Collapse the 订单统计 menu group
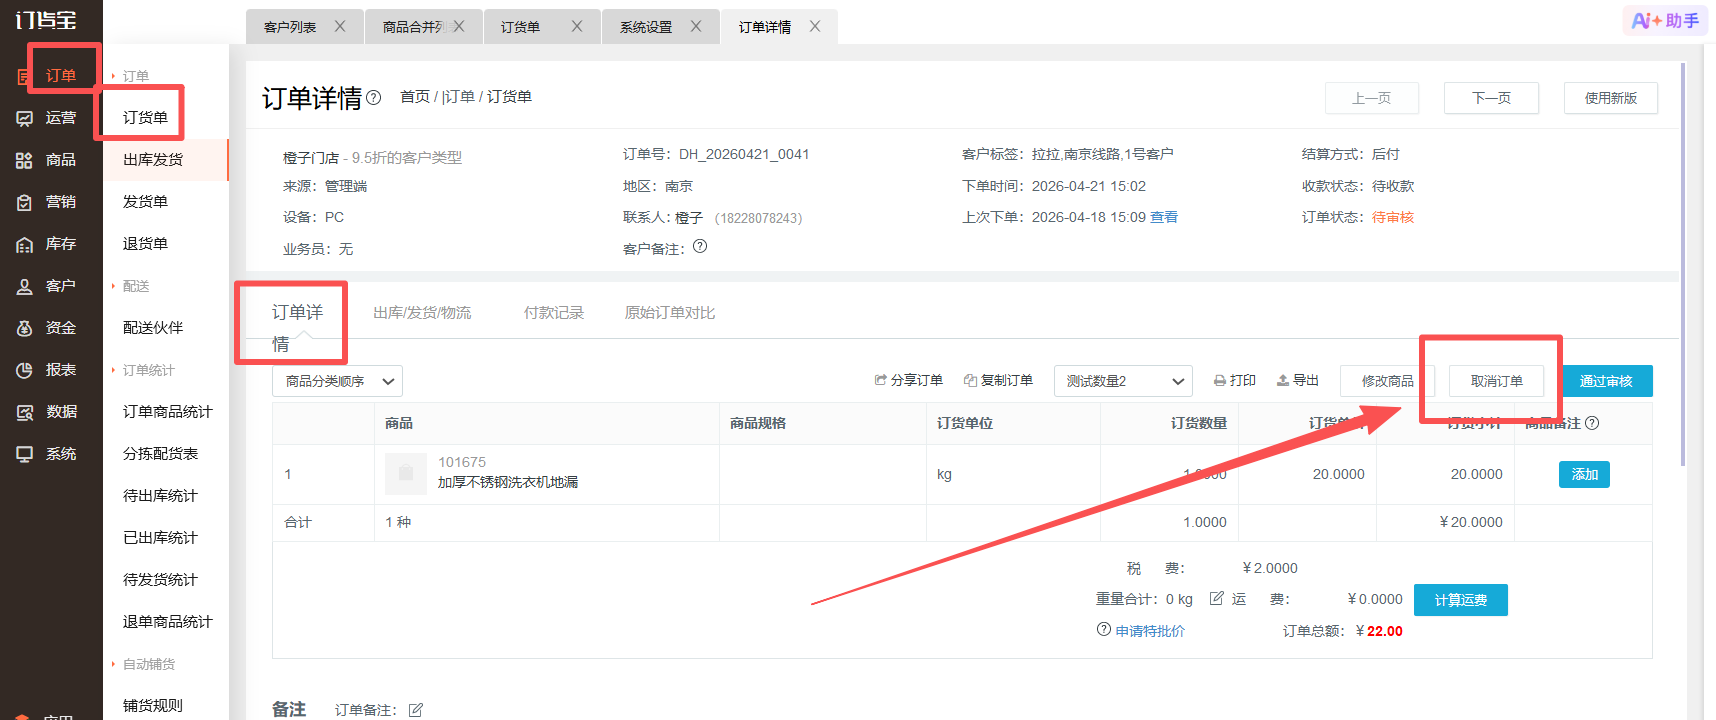This screenshot has height=720, width=1716. point(142,370)
